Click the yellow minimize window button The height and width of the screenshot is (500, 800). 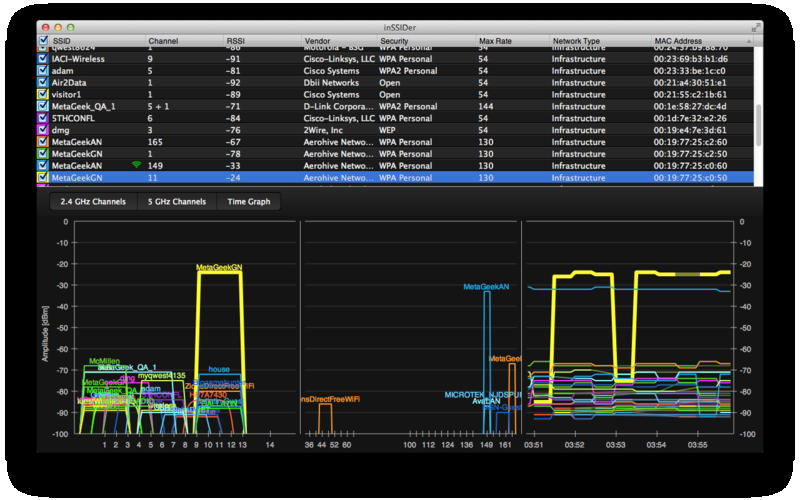tap(58, 28)
